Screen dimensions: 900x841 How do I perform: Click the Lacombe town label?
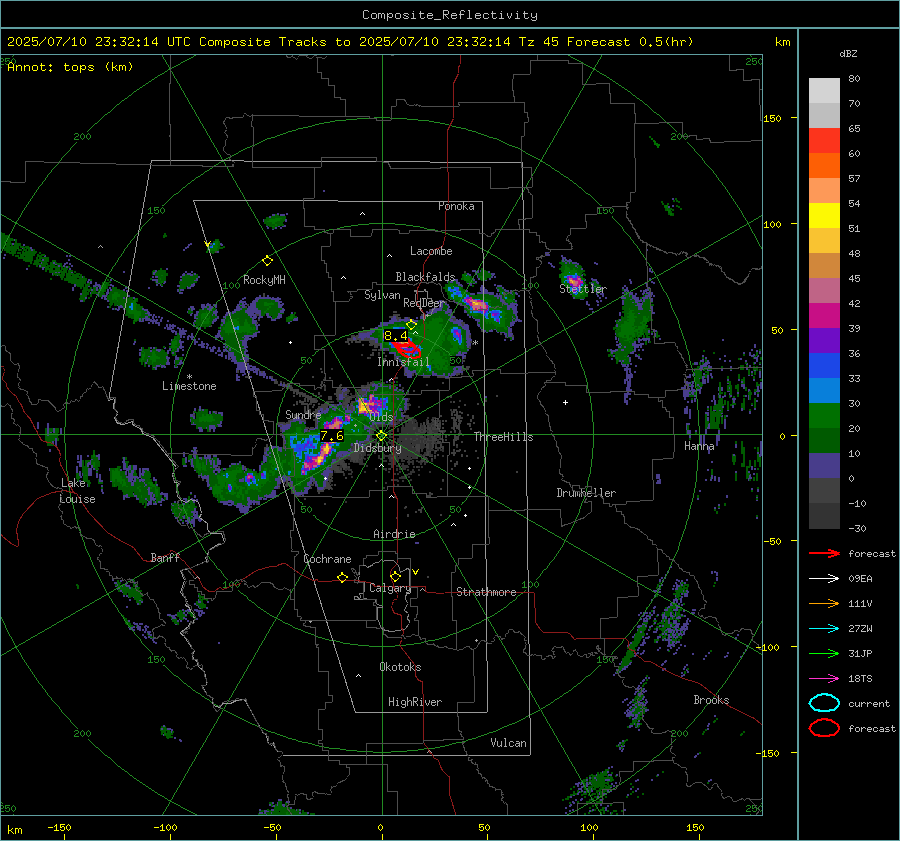click(431, 251)
